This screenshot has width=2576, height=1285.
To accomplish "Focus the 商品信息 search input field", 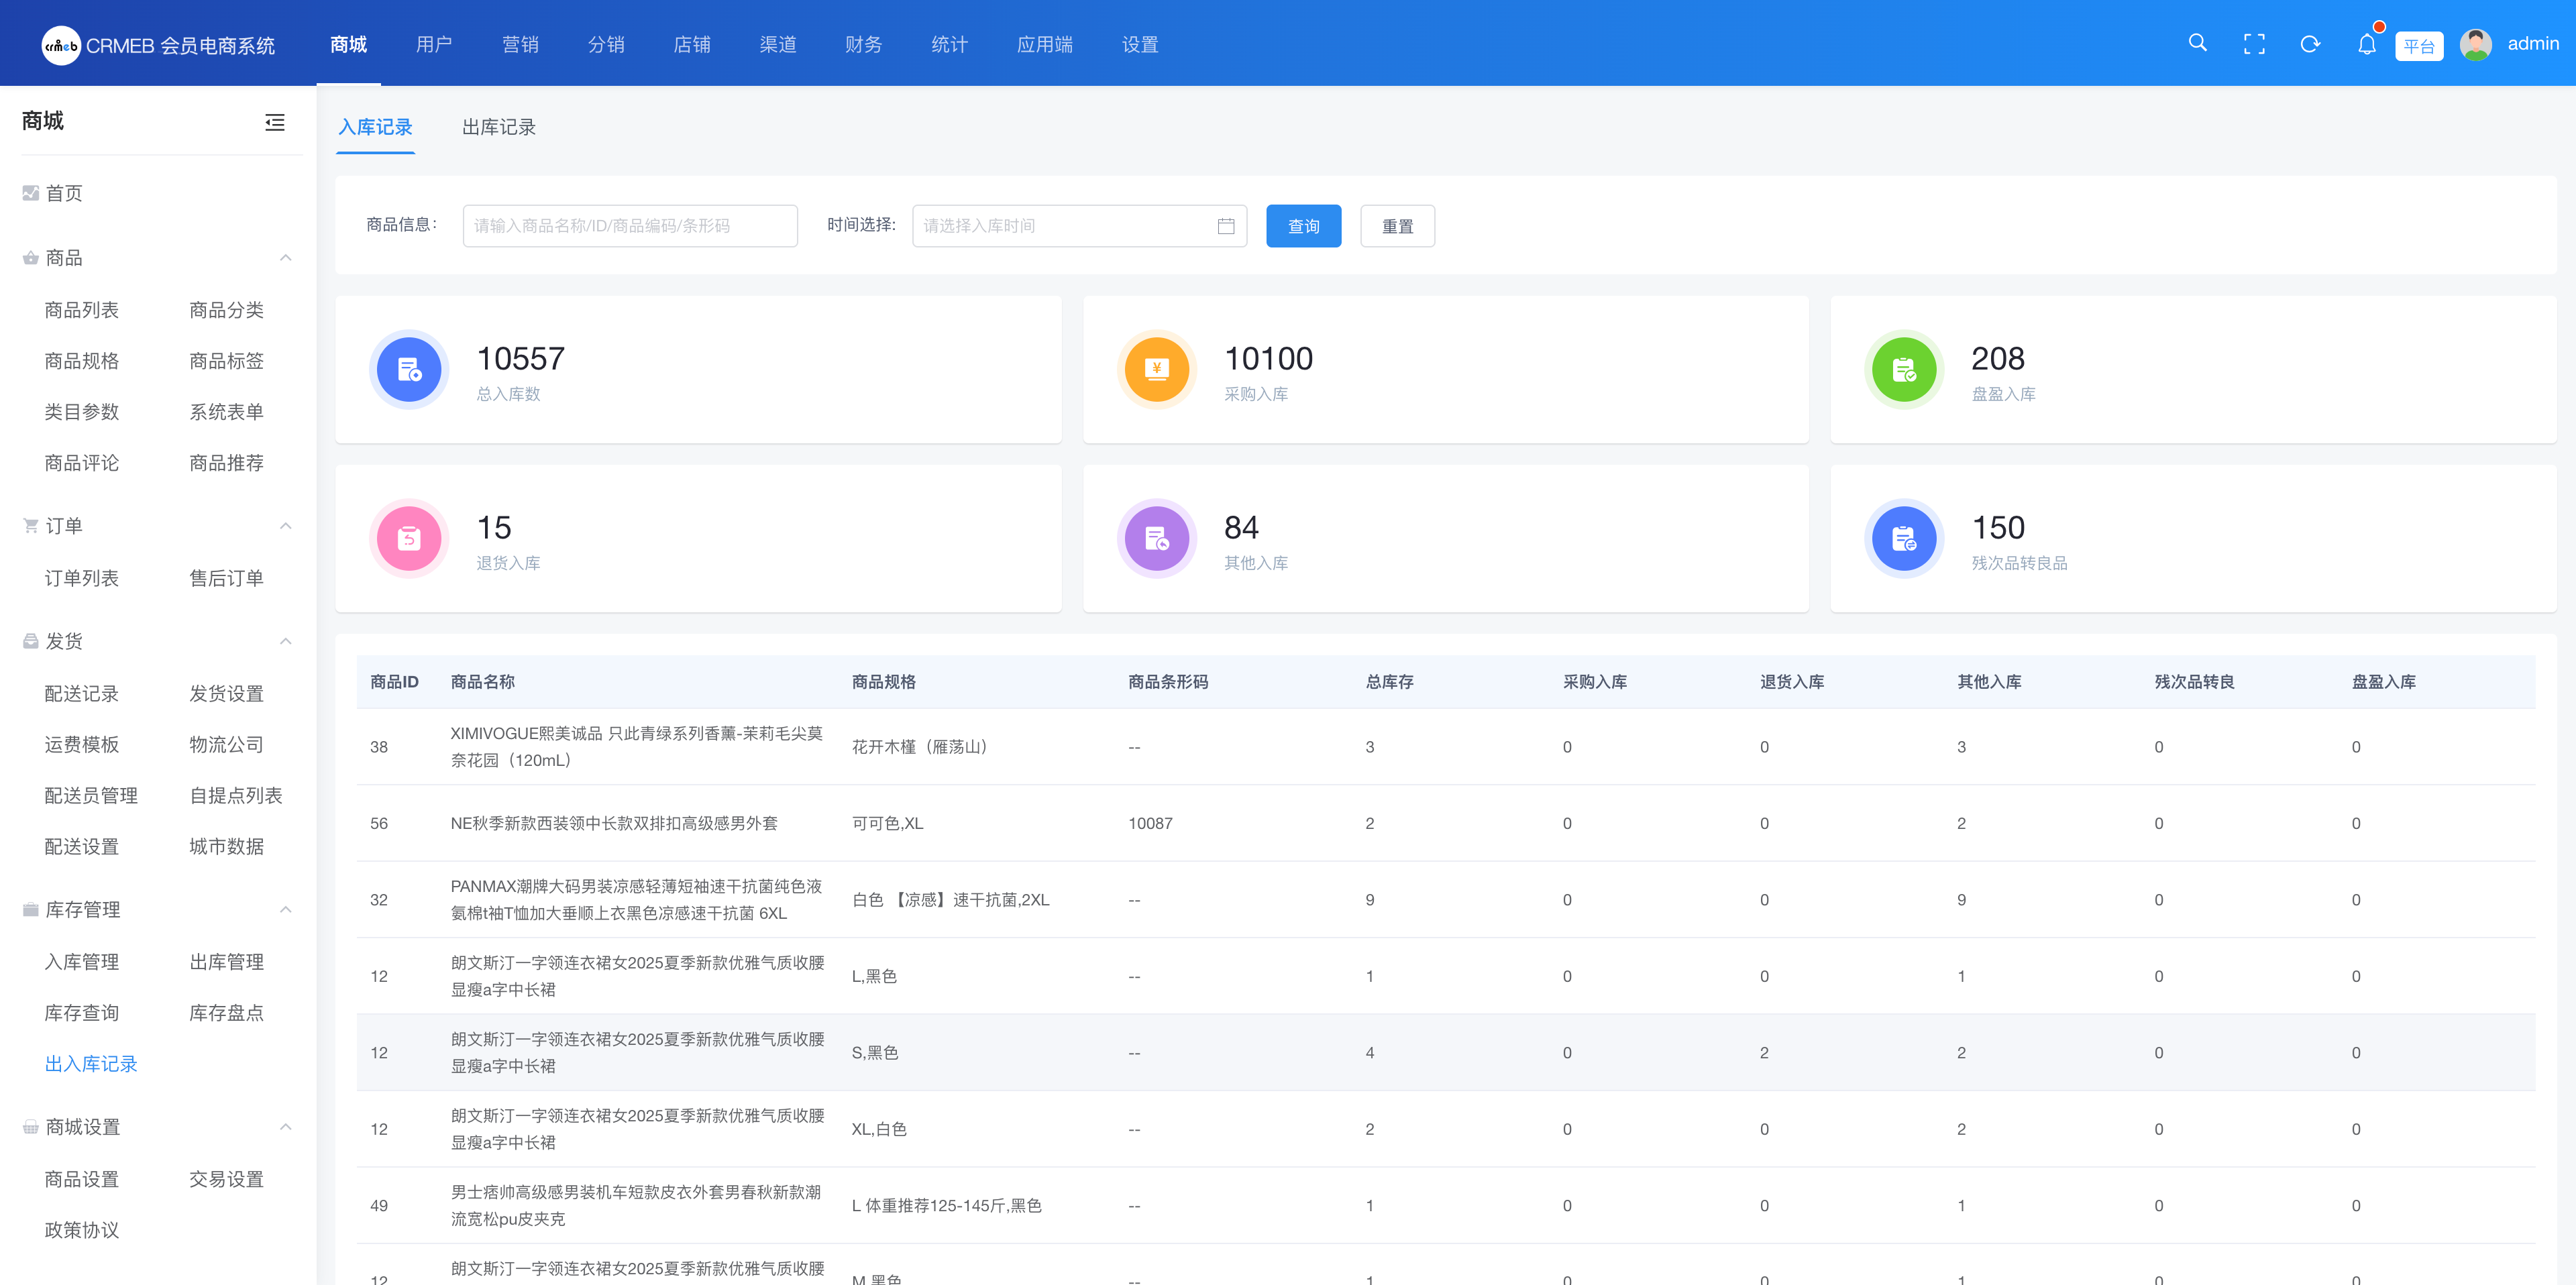I will coord(630,226).
